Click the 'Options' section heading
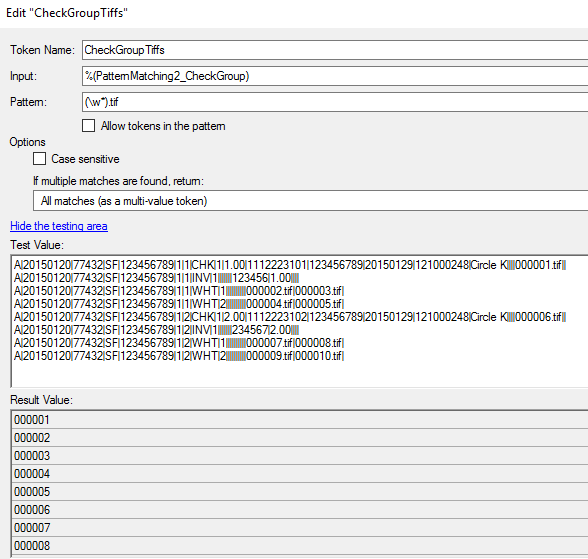 tap(27, 142)
